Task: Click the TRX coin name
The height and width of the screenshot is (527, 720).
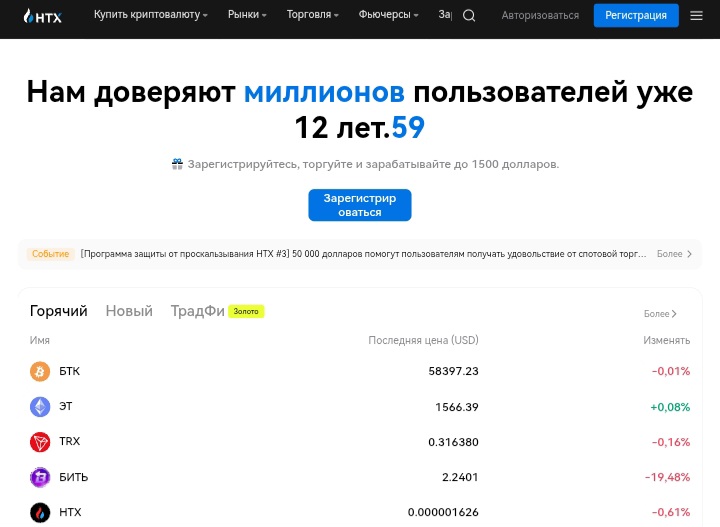Action: click(x=70, y=442)
